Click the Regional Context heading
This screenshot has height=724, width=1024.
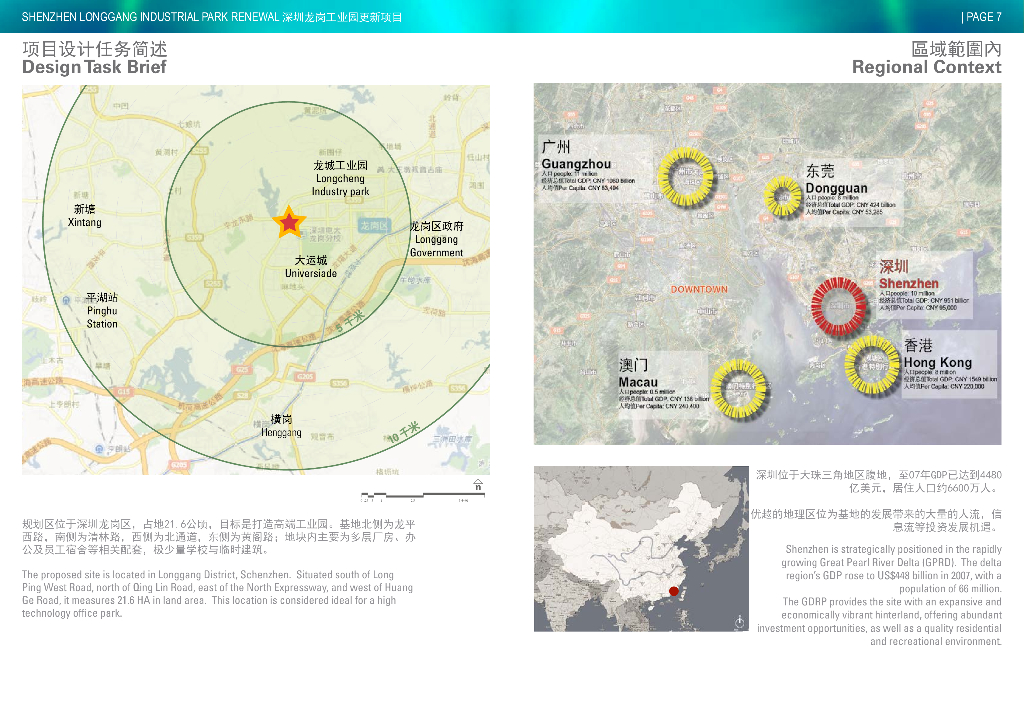(926, 67)
